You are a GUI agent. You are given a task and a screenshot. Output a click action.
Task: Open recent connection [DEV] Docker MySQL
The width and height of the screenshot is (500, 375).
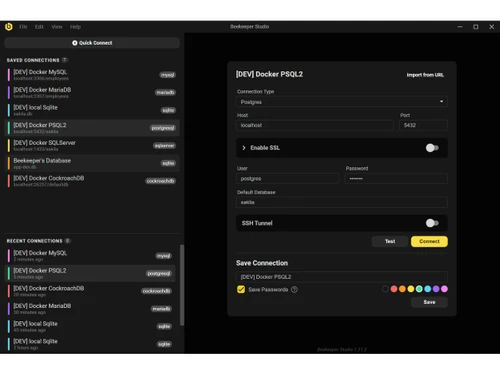click(x=90, y=256)
